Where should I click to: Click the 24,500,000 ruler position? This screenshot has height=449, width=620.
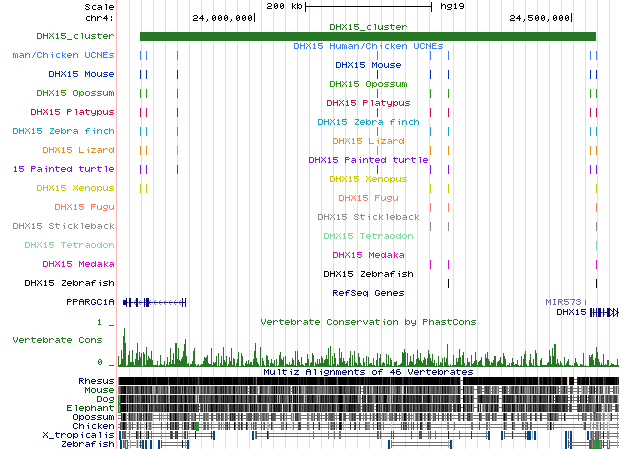[x=541, y=17]
